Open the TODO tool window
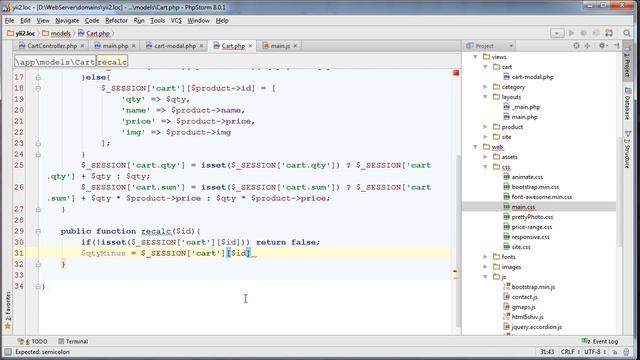Viewport: 640px width, 360px height. click(33, 341)
